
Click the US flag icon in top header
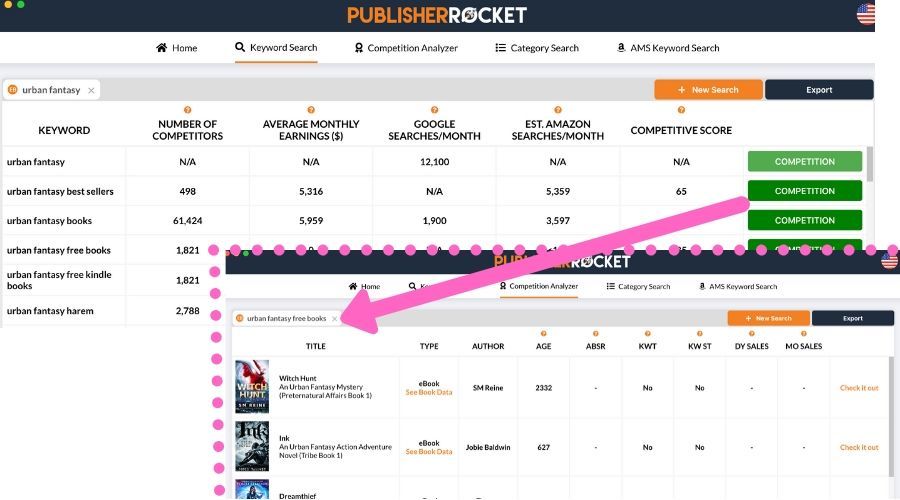866,15
